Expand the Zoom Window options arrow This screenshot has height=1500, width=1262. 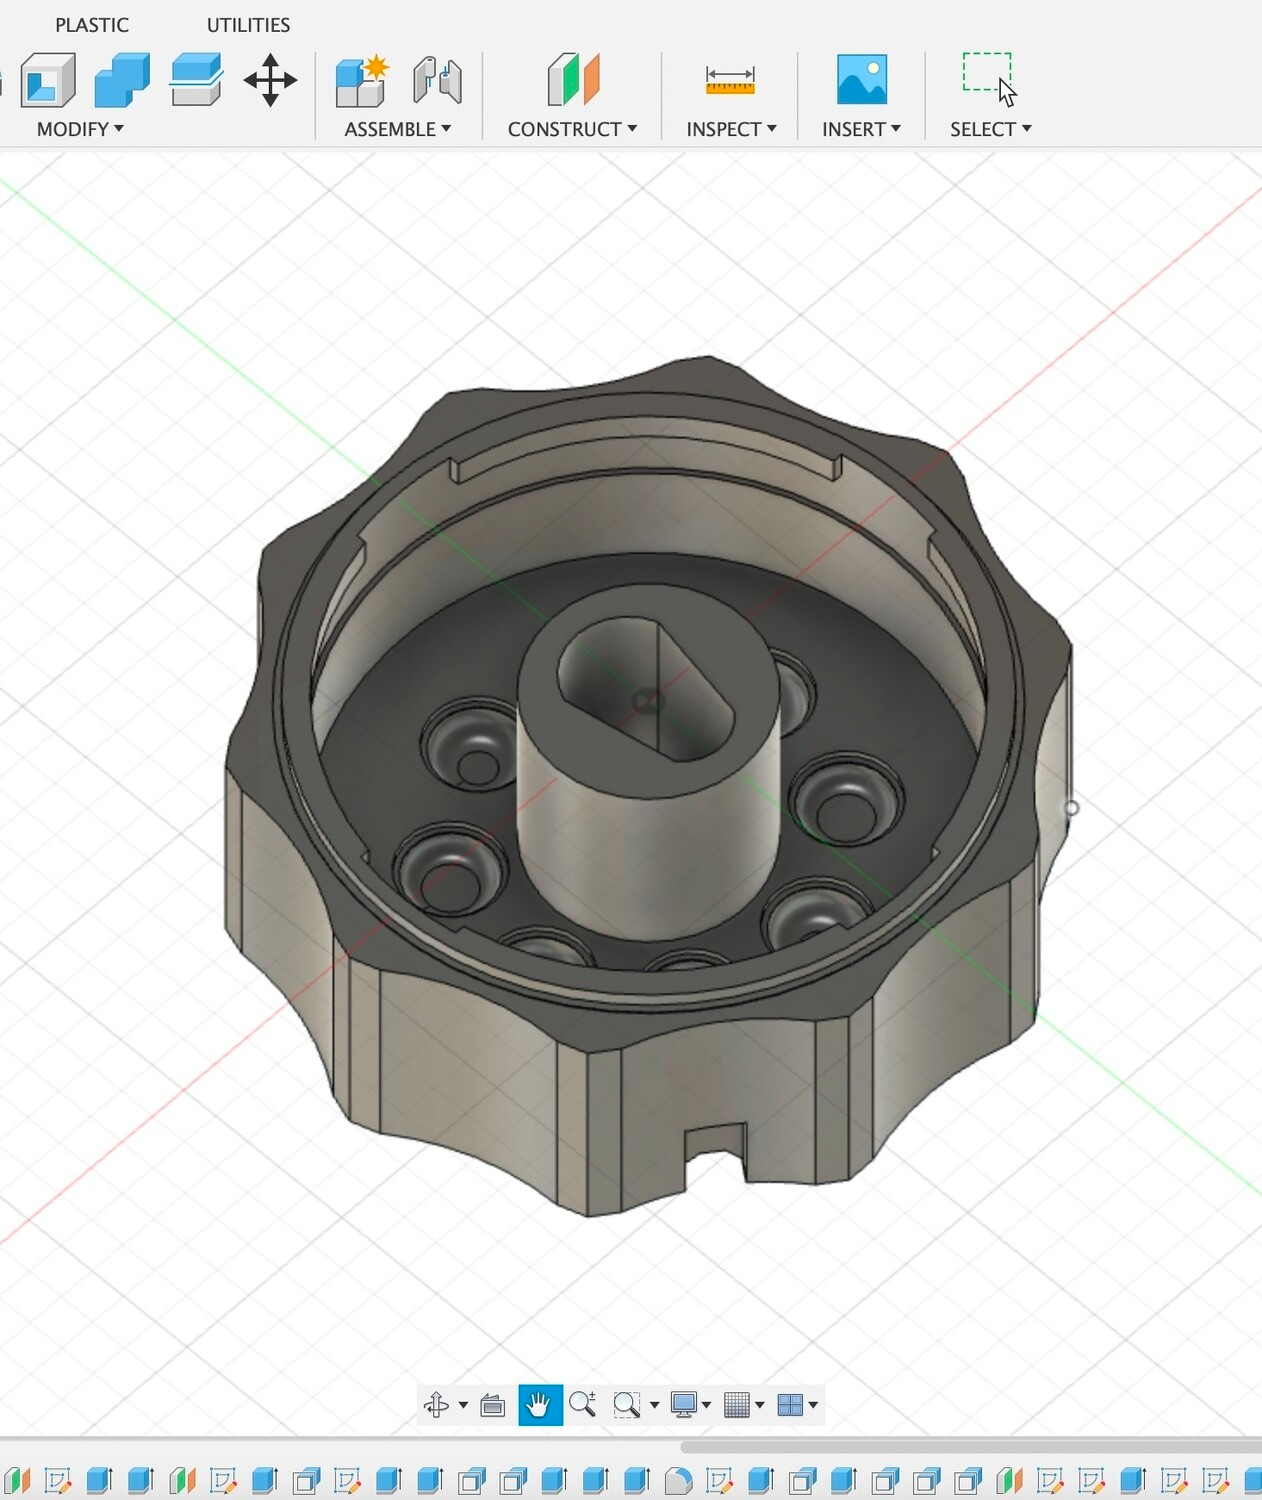[654, 1405]
